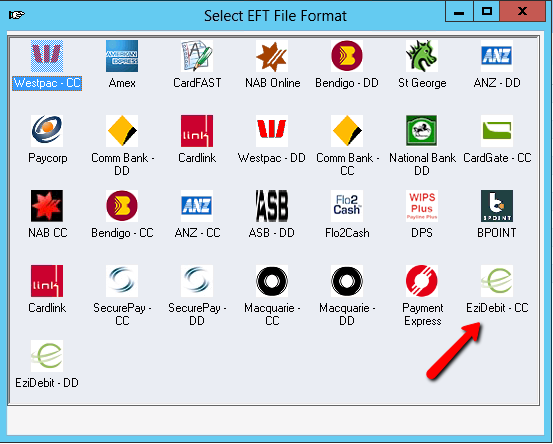Select the Westpac - DD icon
This screenshot has height=444, width=553.
pos(272,131)
